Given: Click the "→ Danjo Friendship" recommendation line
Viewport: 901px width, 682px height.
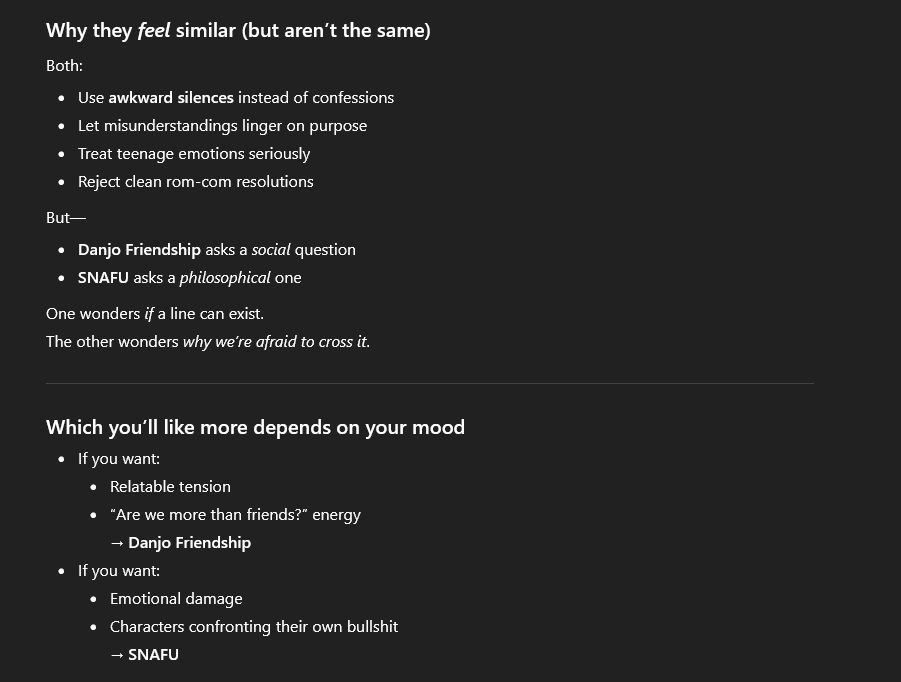Looking at the screenshot, I should pyautogui.click(x=180, y=543).
